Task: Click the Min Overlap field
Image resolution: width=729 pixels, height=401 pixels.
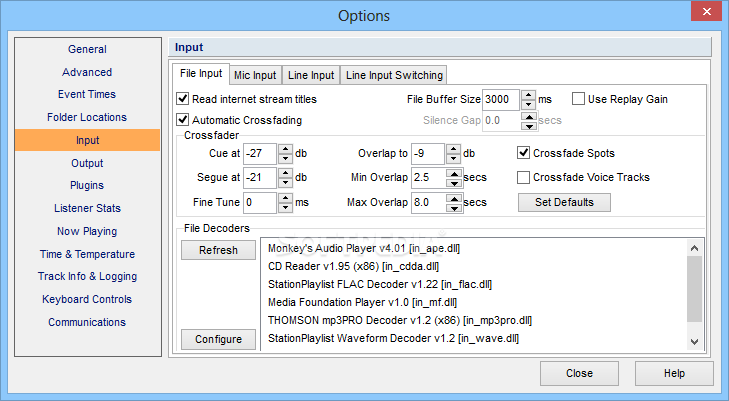Action: (428, 177)
